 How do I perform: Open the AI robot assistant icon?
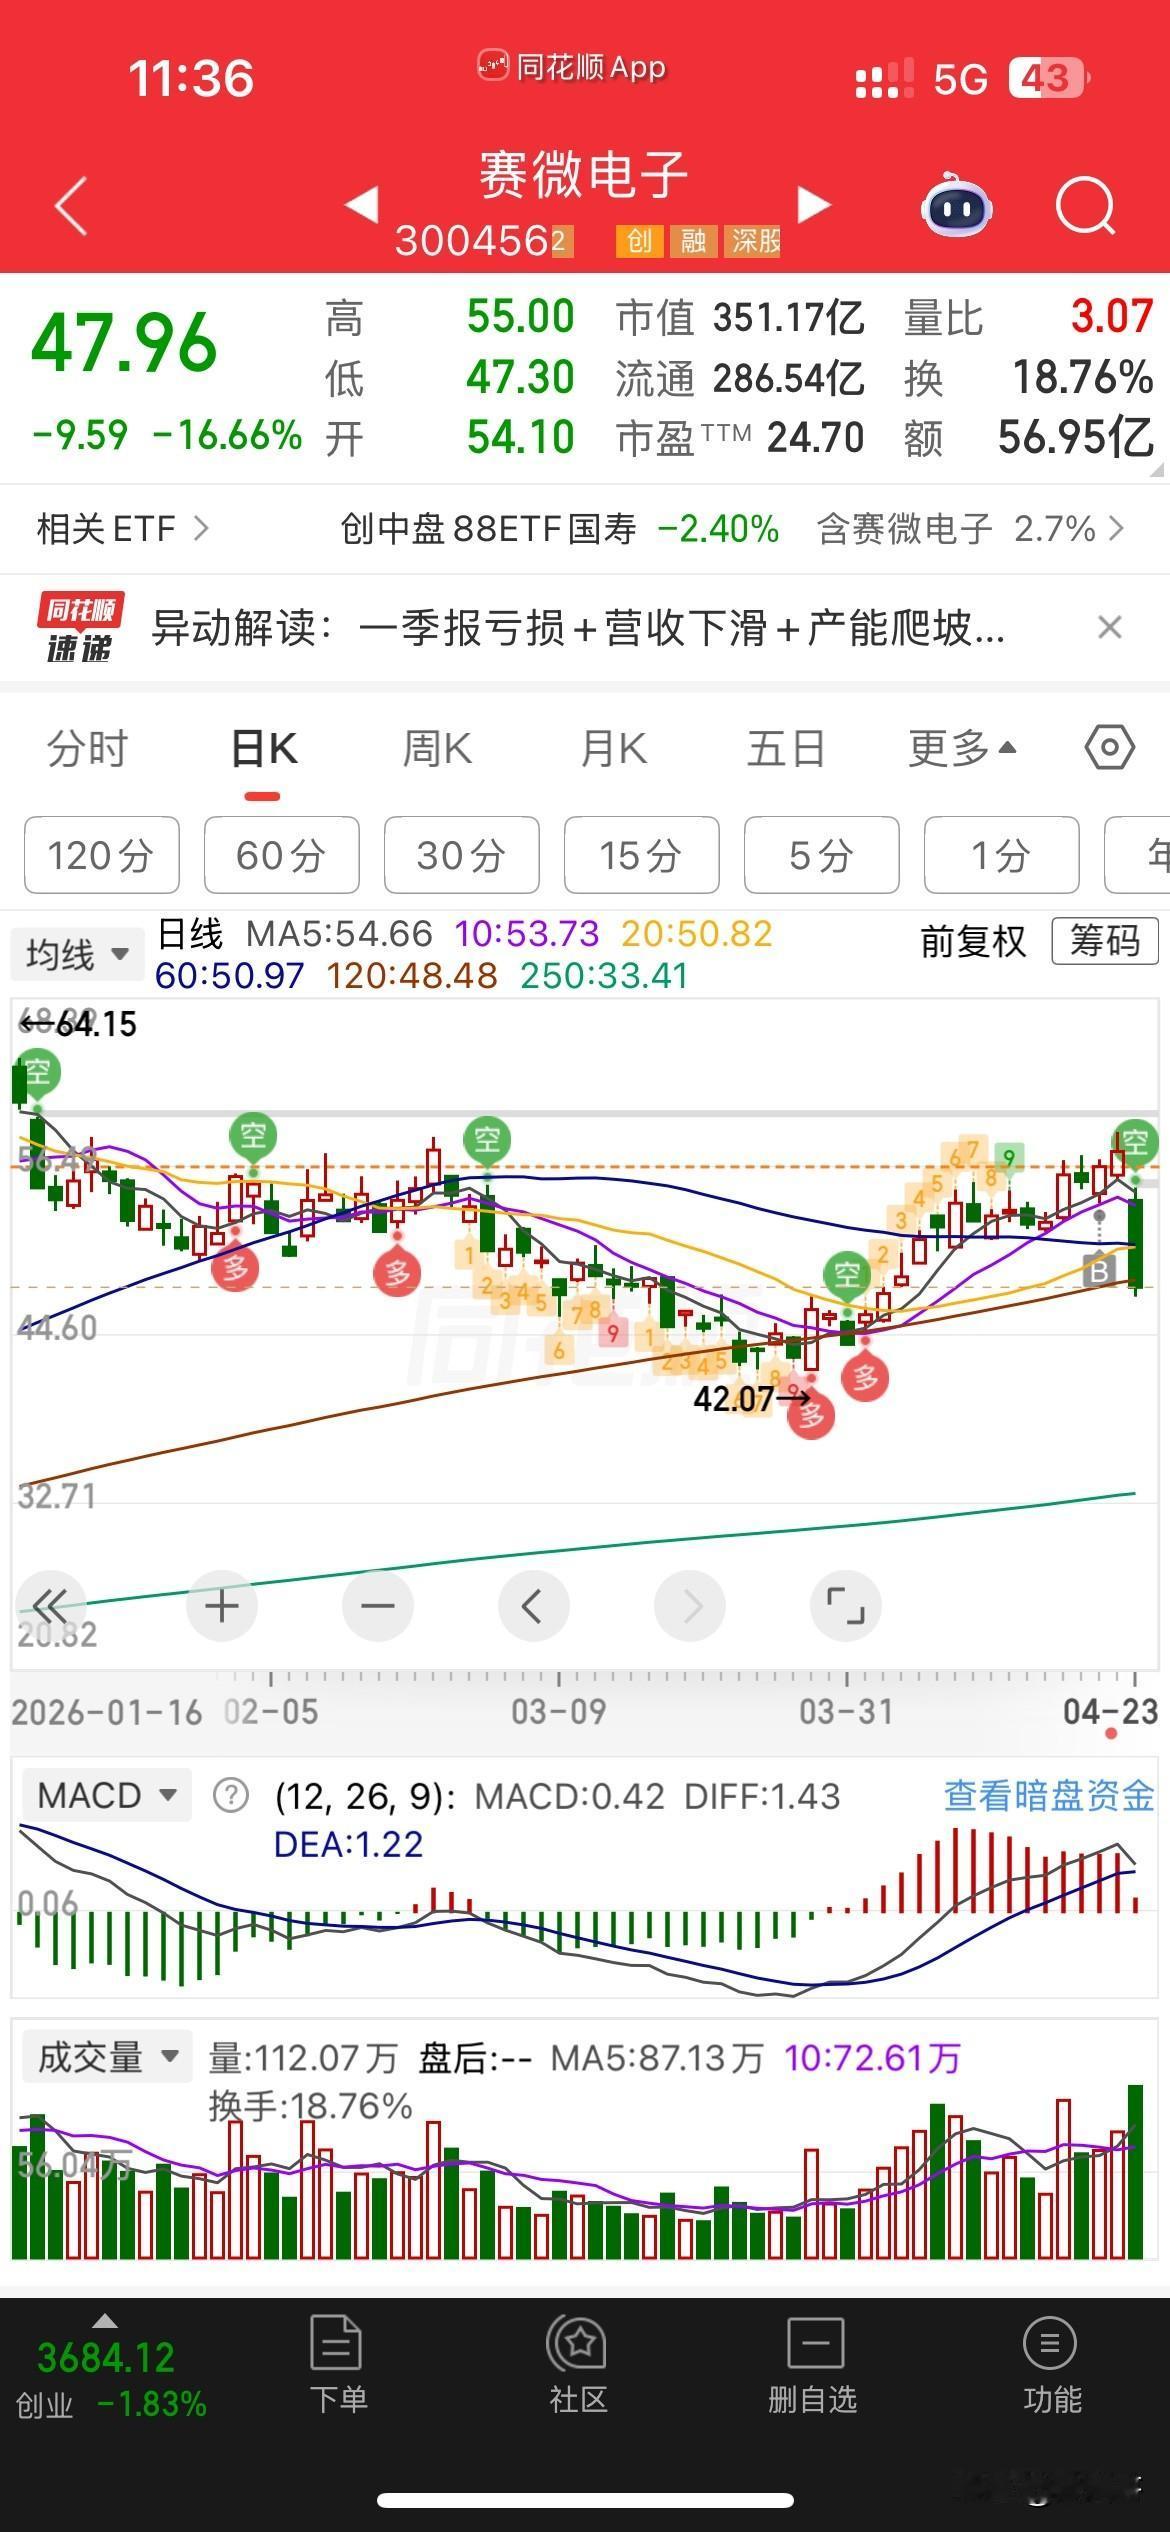click(955, 206)
